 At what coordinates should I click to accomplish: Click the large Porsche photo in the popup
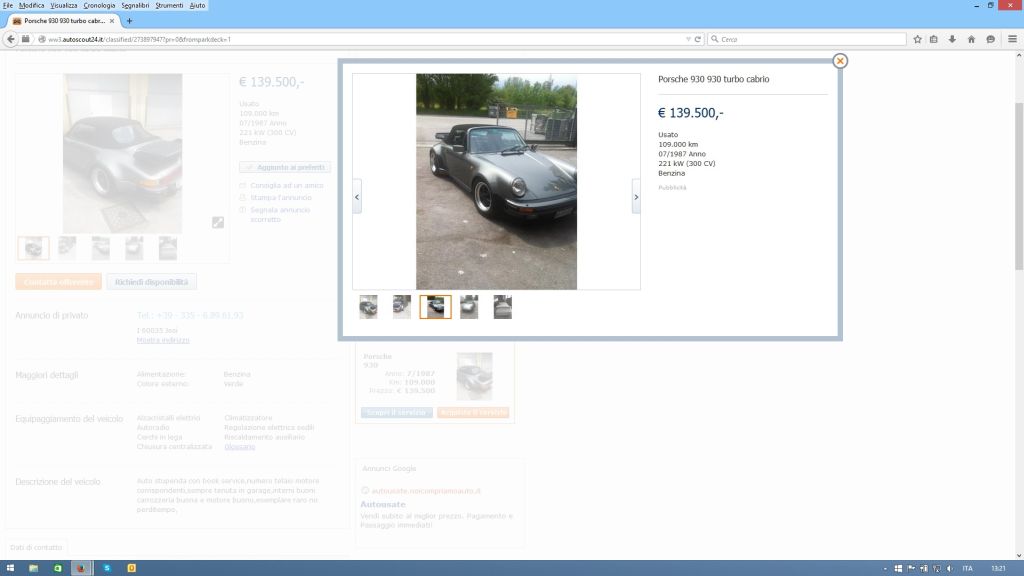496,182
